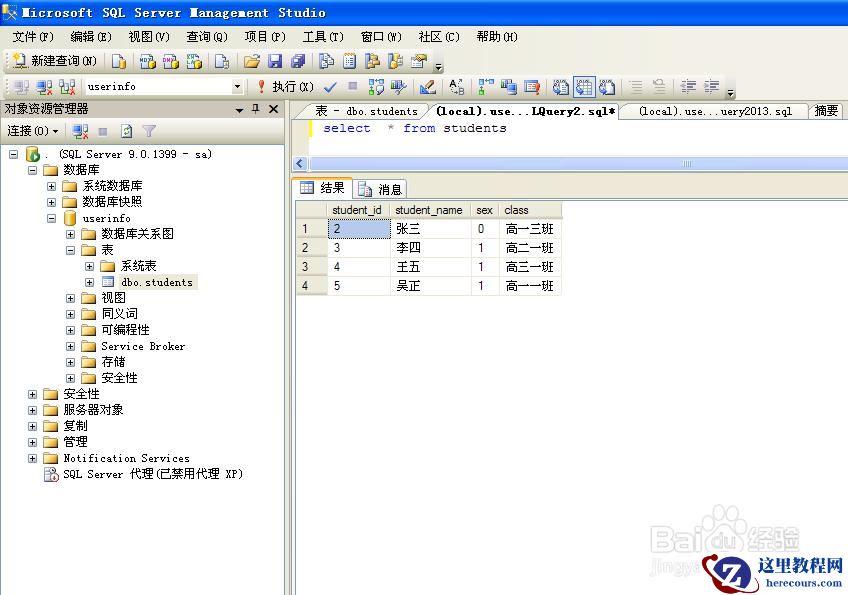Click the Summary page toolbar icon

pyautogui.click(x=349, y=61)
